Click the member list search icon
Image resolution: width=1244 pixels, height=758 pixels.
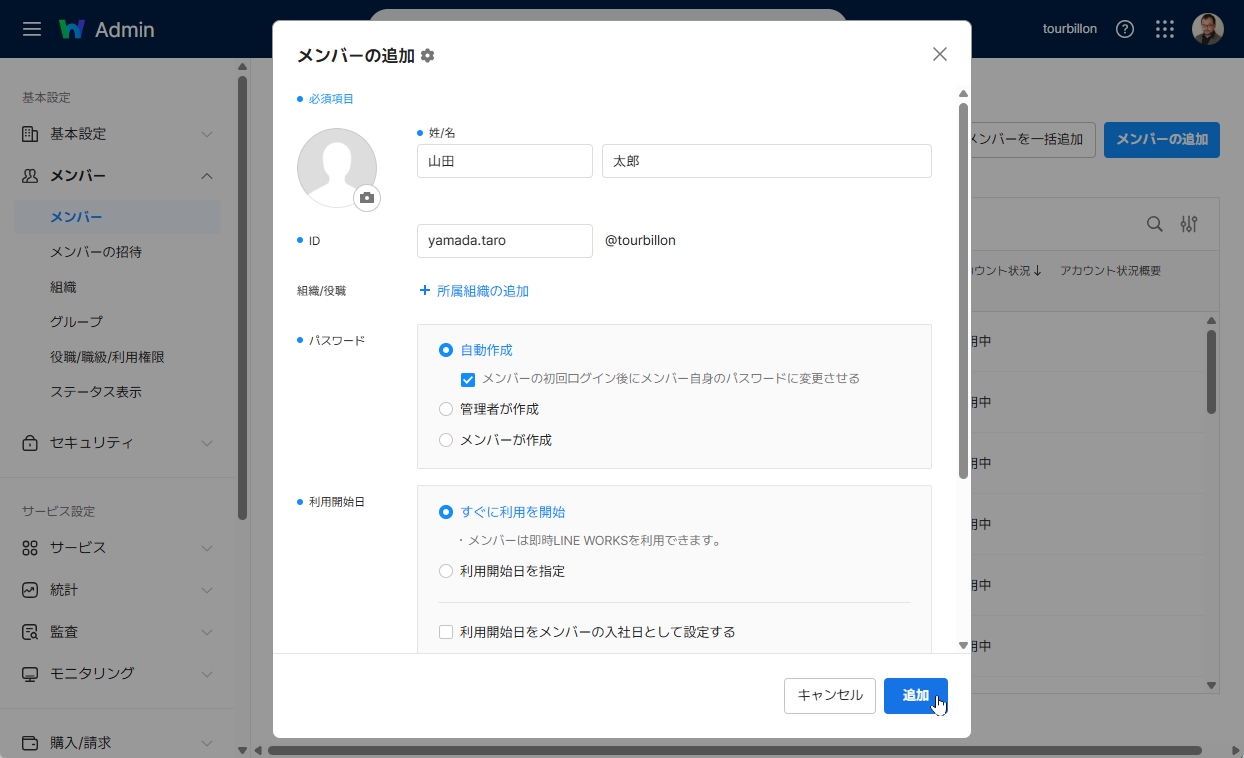[1154, 224]
